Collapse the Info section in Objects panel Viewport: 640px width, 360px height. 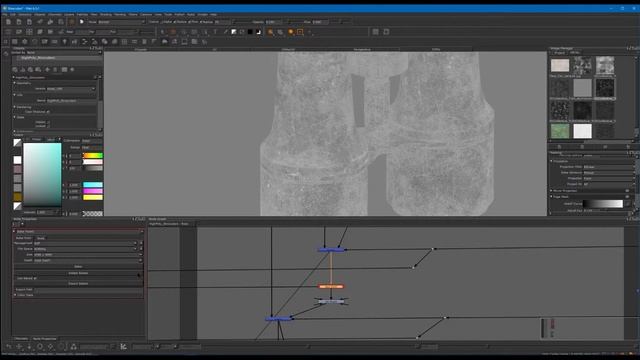15,95
